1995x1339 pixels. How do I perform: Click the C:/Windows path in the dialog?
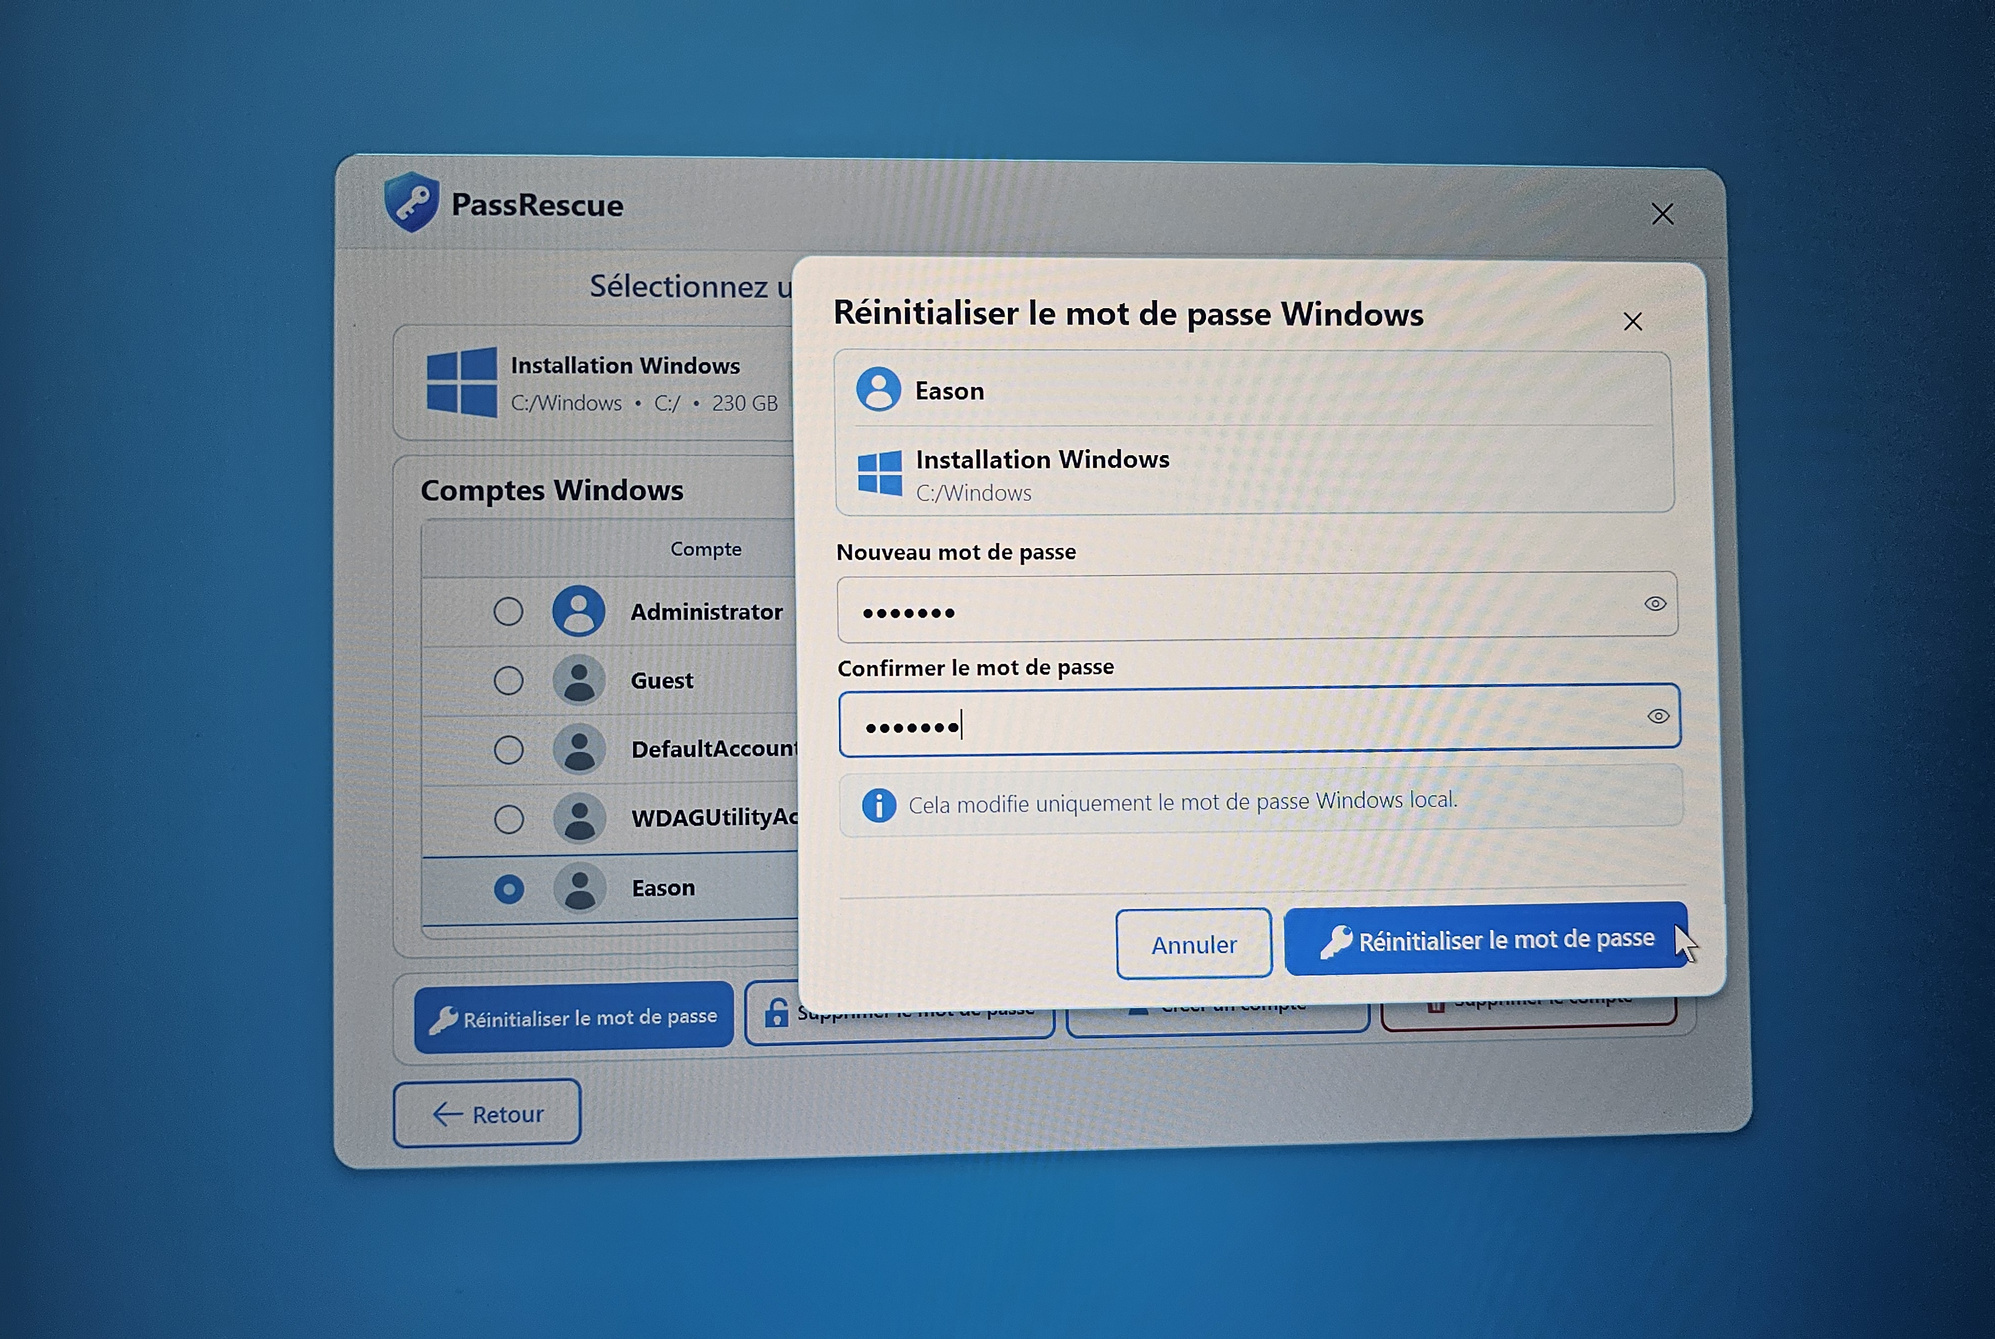973,493
